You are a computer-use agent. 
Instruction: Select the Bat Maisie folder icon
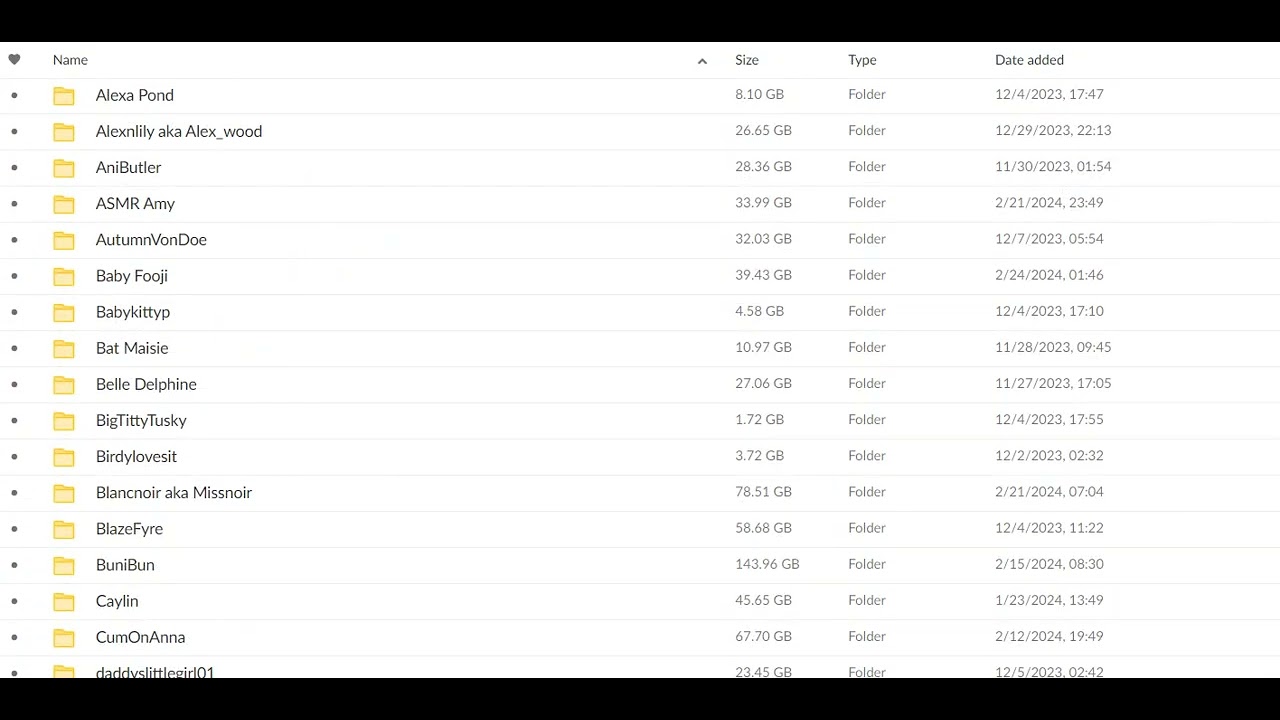[64, 349]
